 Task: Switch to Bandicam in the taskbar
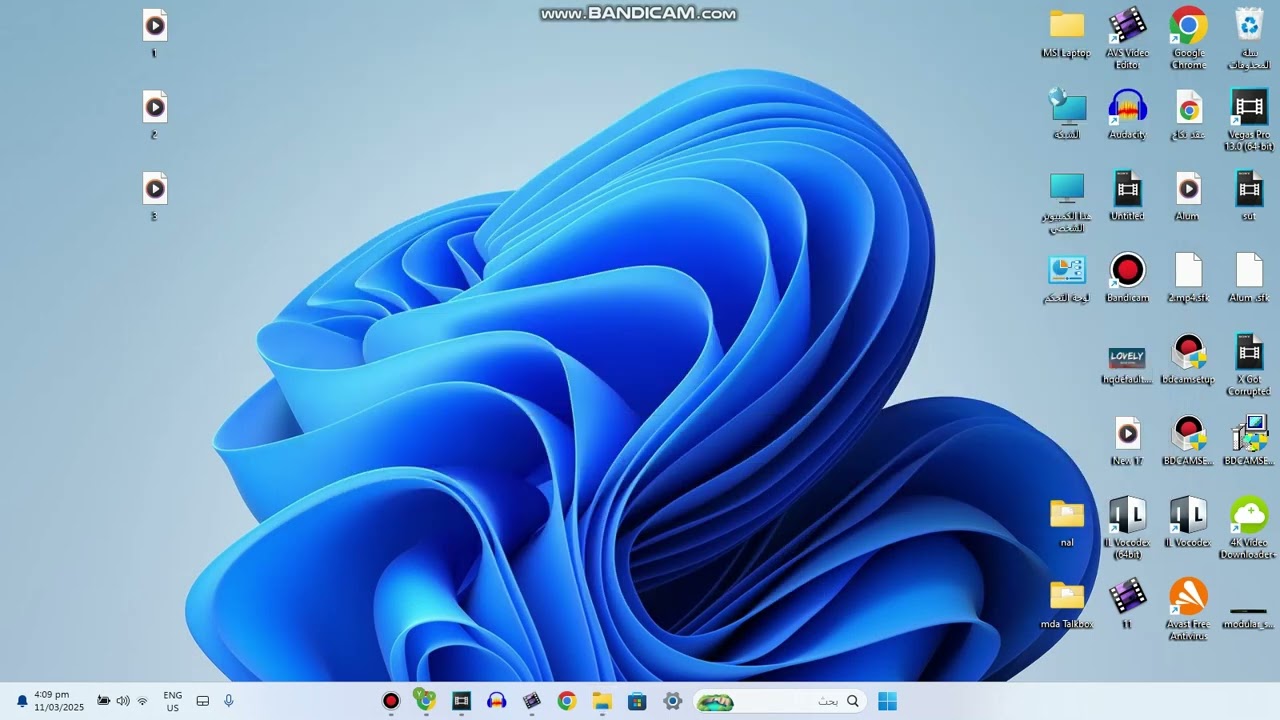(391, 701)
